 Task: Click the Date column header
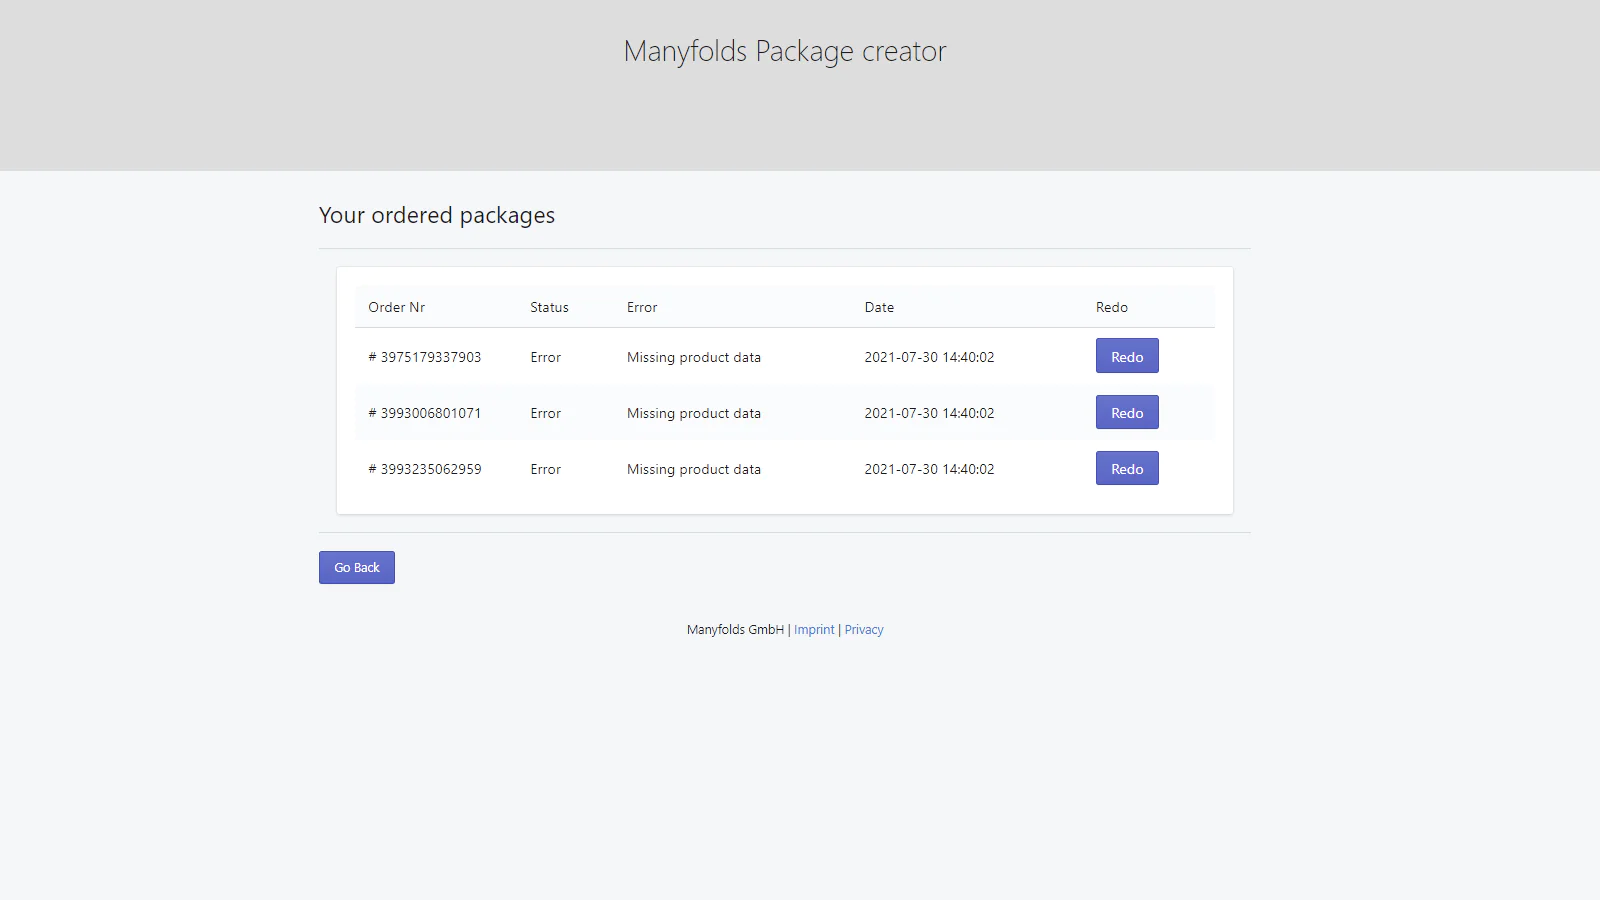[x=879, y=307]
